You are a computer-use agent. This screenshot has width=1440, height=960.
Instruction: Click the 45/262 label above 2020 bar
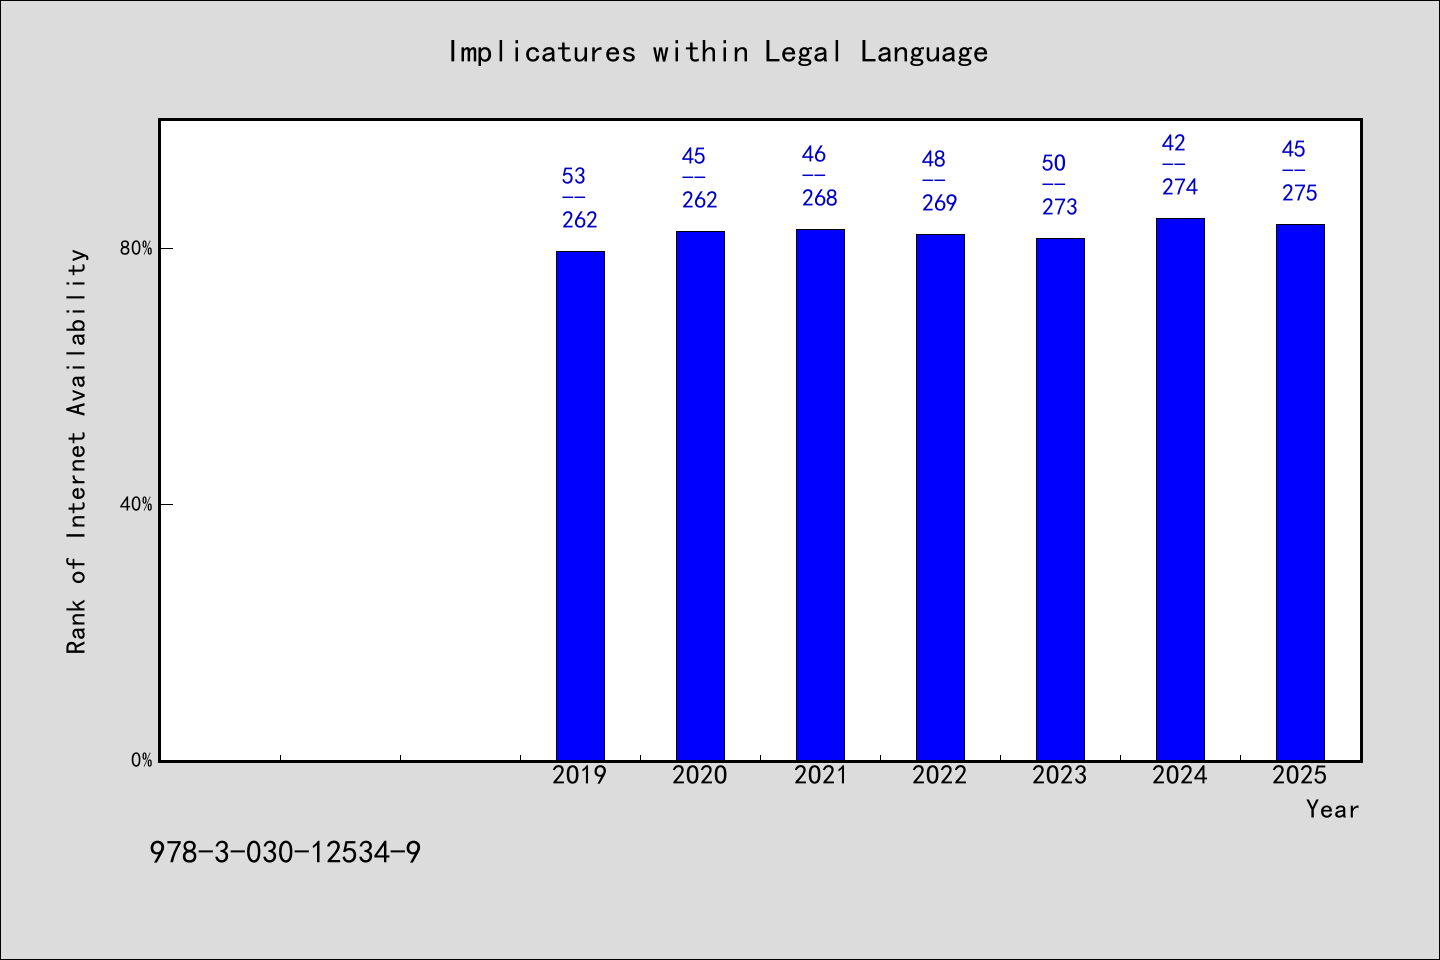coord(700,178)
